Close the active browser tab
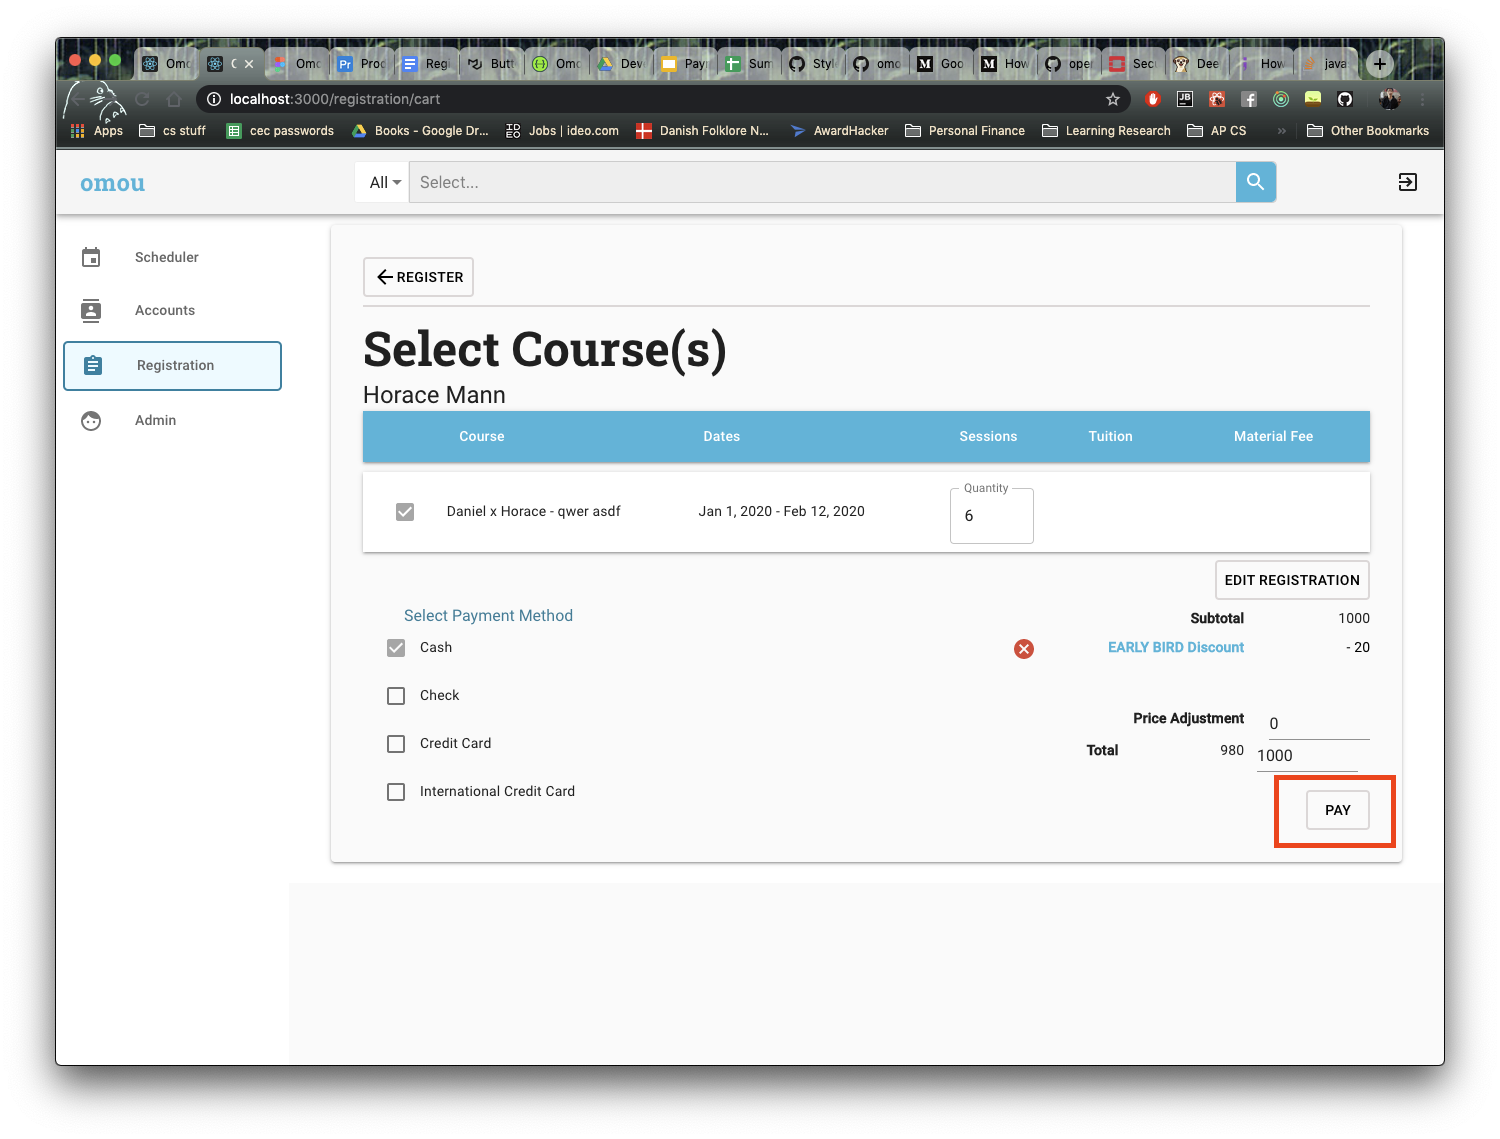Screen dimensions: 1500x1139 point(249,64)
